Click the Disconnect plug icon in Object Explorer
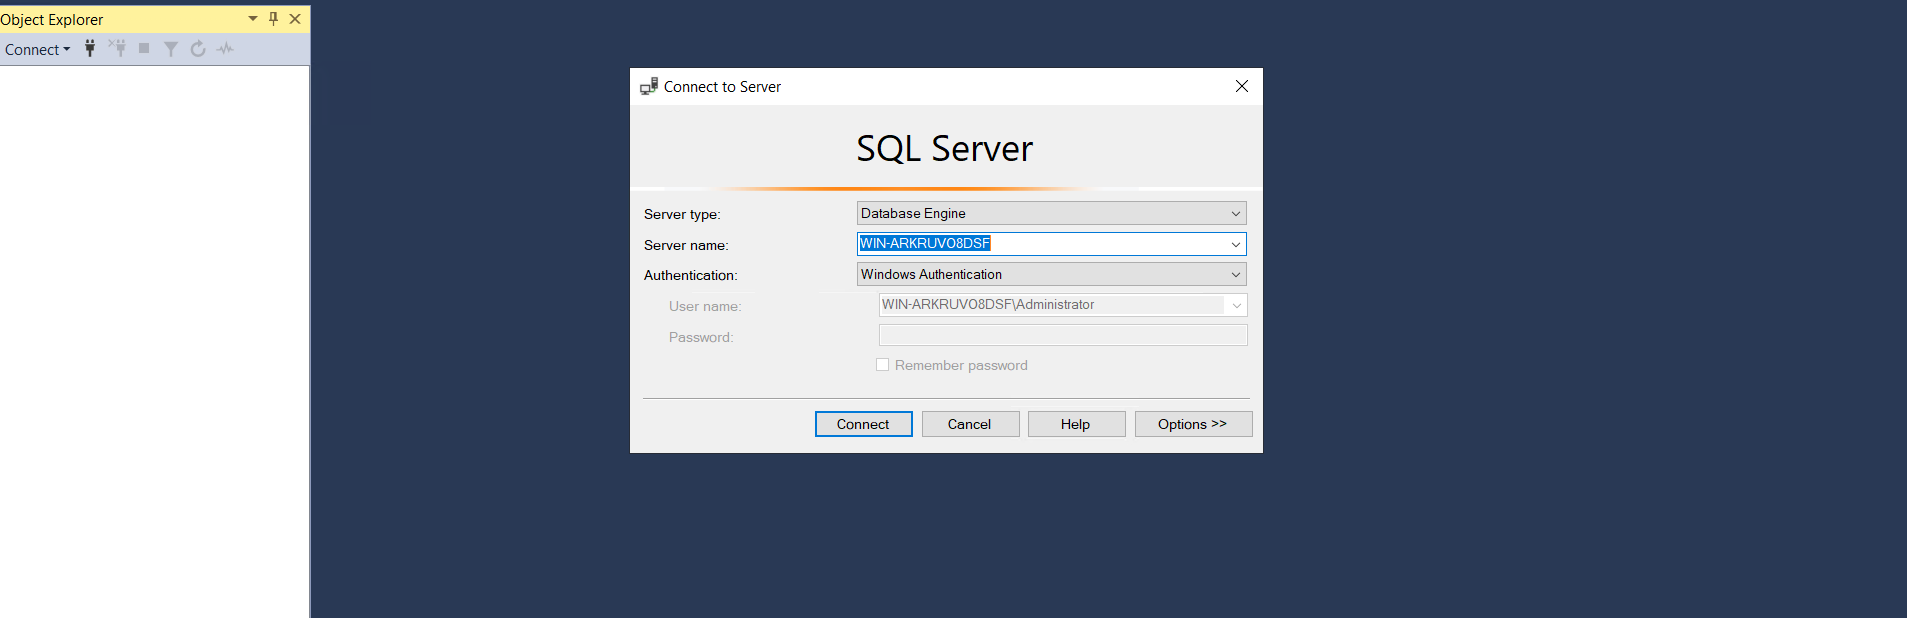This screenshot has width=1907, height=618. click(x=117, y=48)
